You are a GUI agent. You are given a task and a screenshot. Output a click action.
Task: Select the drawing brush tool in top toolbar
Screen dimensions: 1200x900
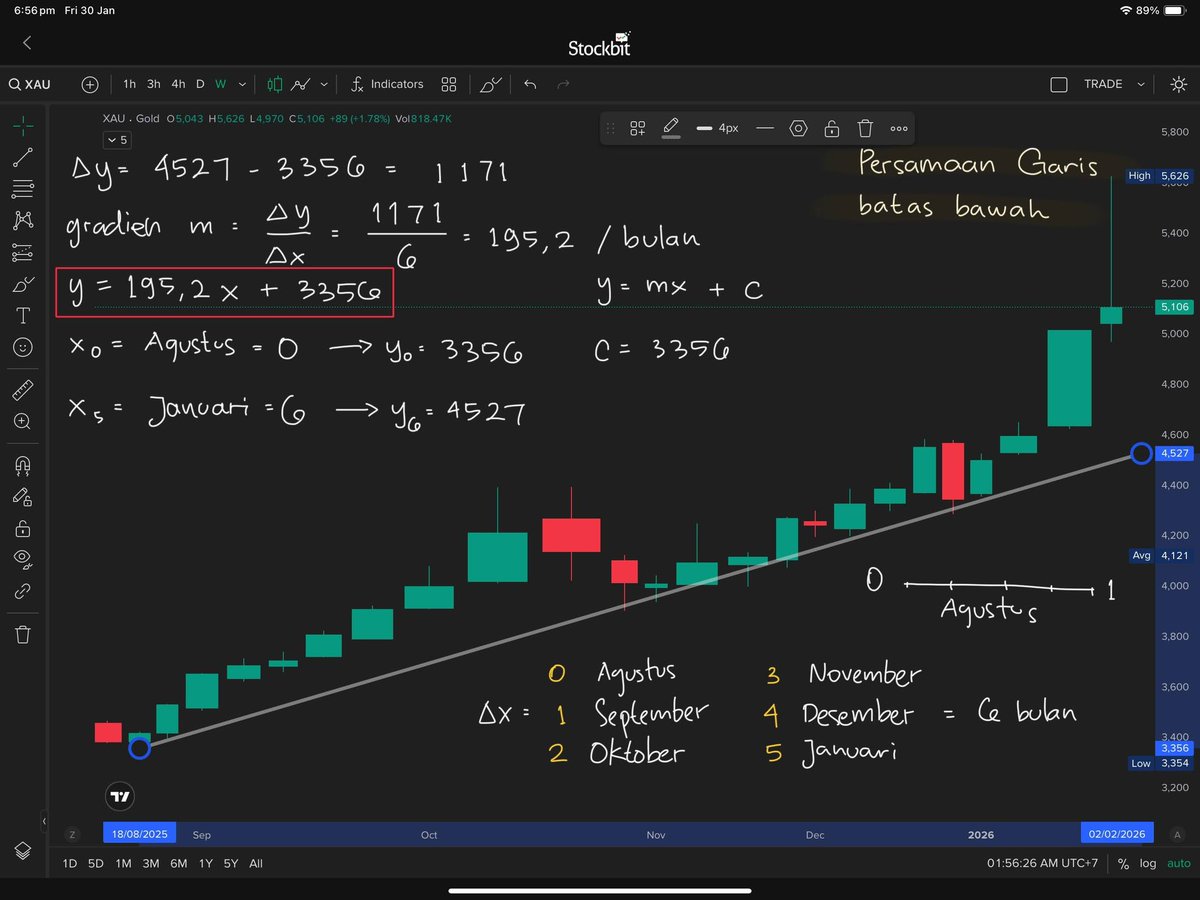point(489,85)
